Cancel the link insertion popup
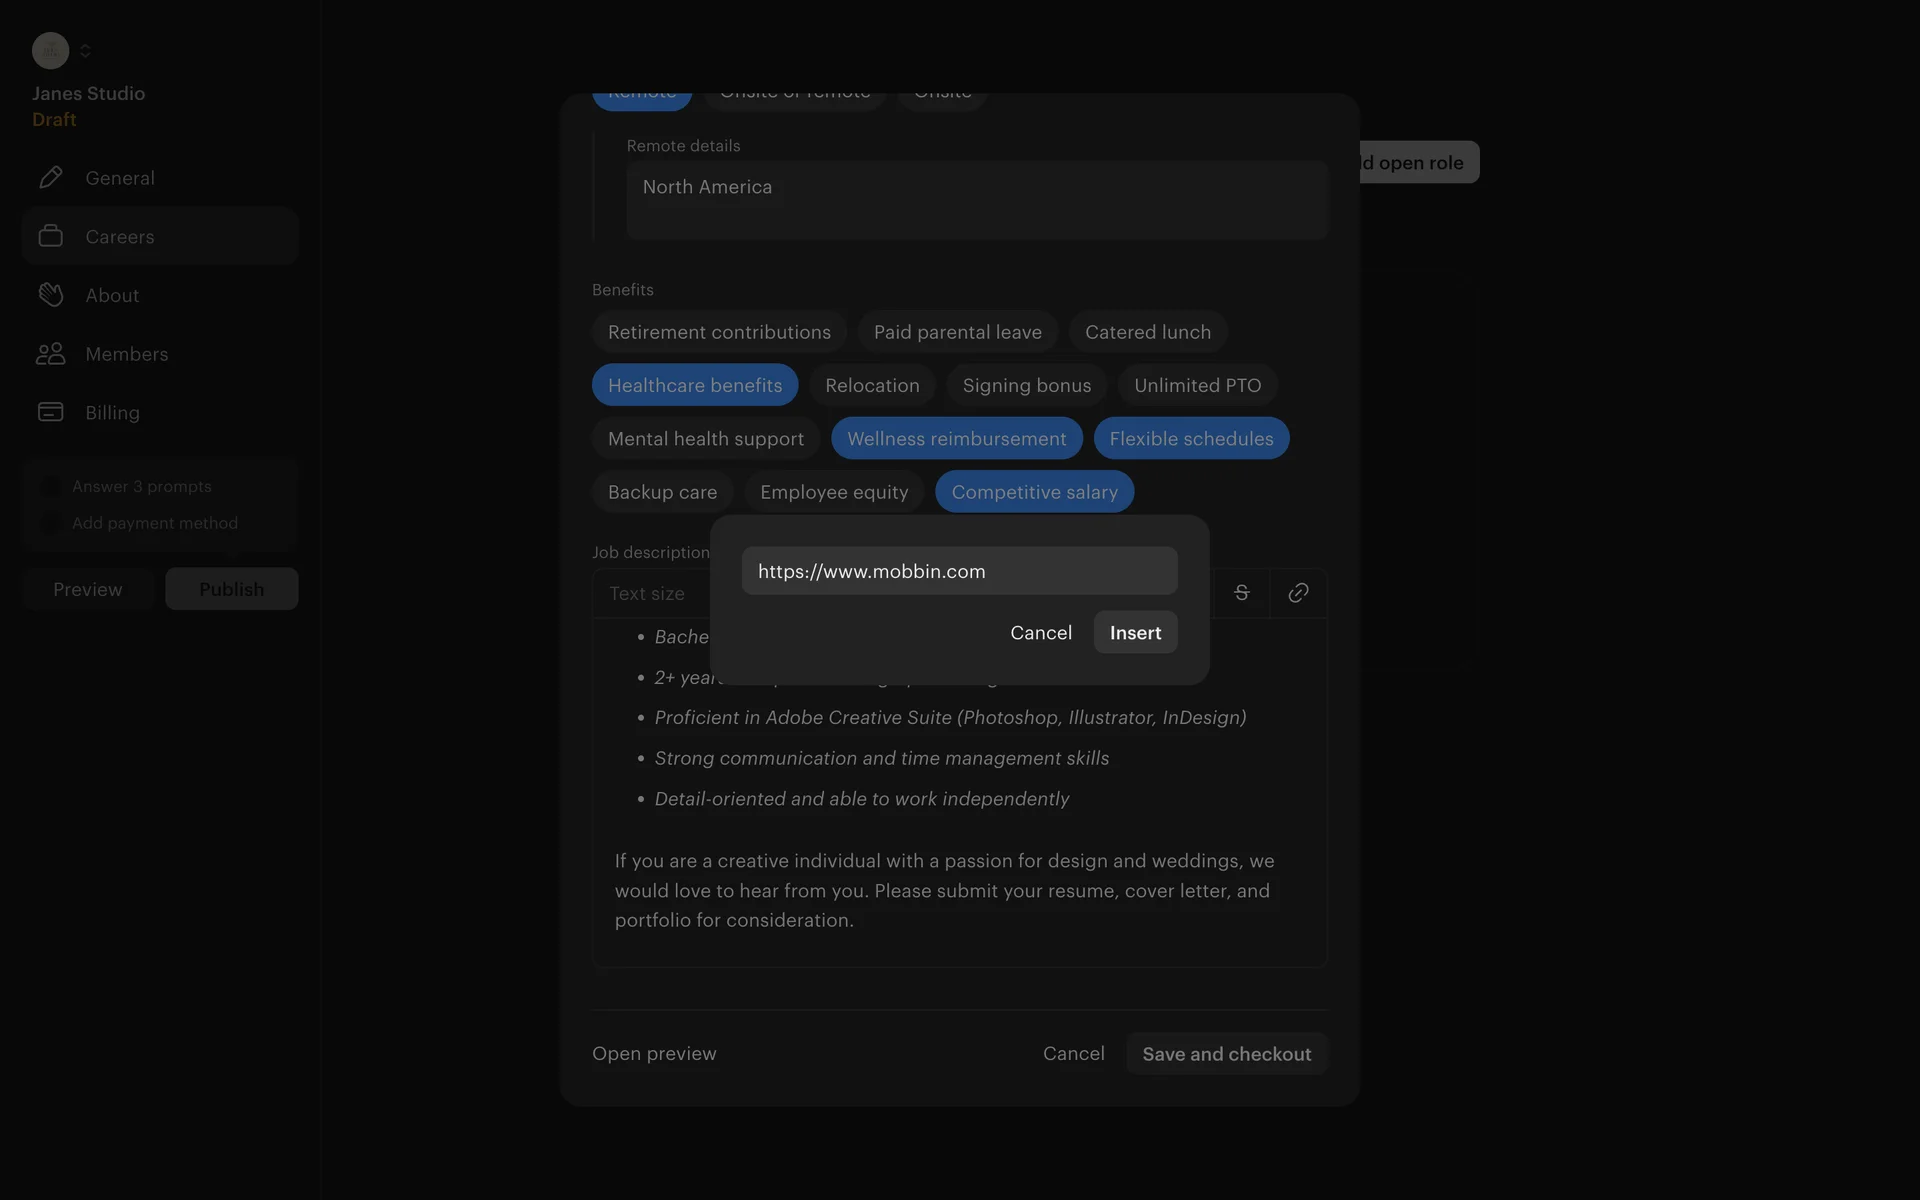 pyautogui.click(x=1040, y=632)
